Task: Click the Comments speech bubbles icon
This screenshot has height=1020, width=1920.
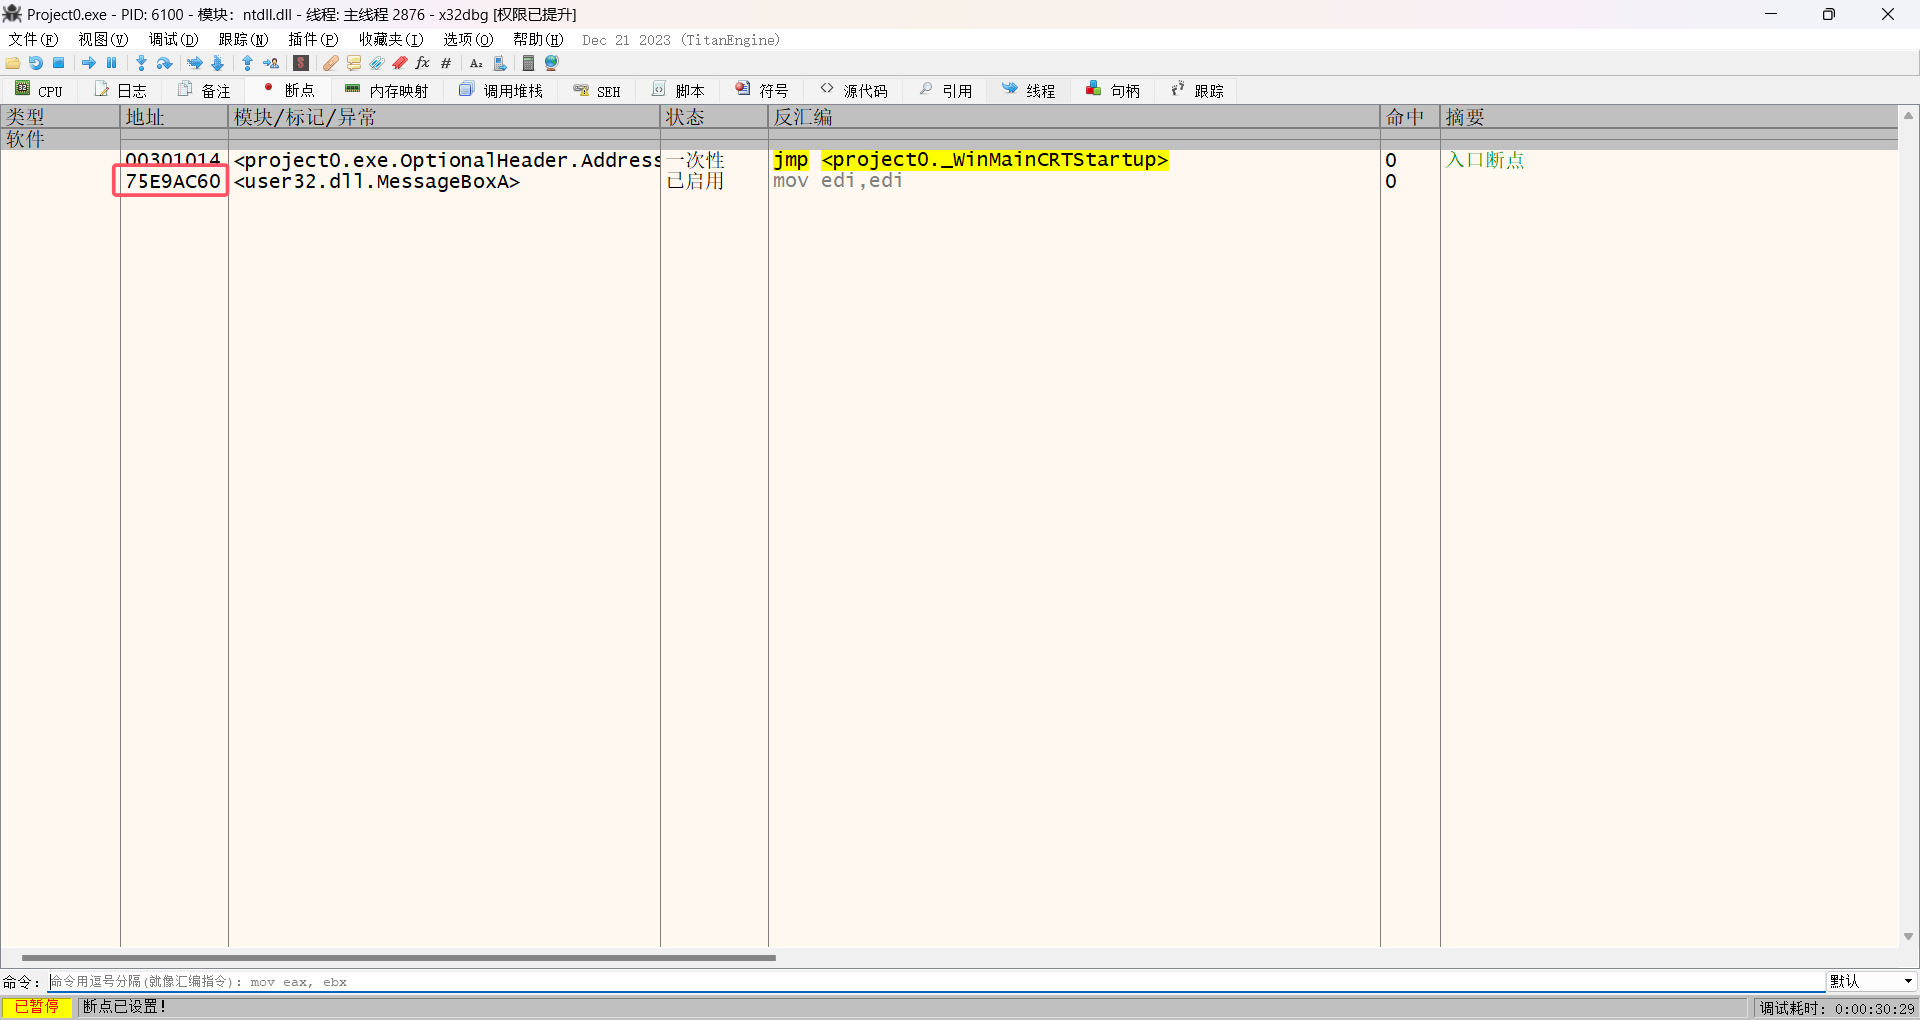Action: tap(354, 63)
